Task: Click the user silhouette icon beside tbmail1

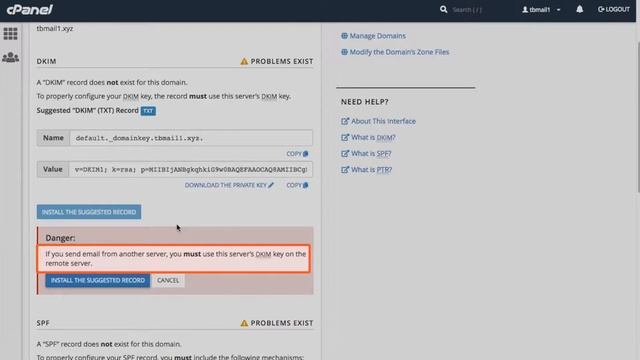Action: 525,9
